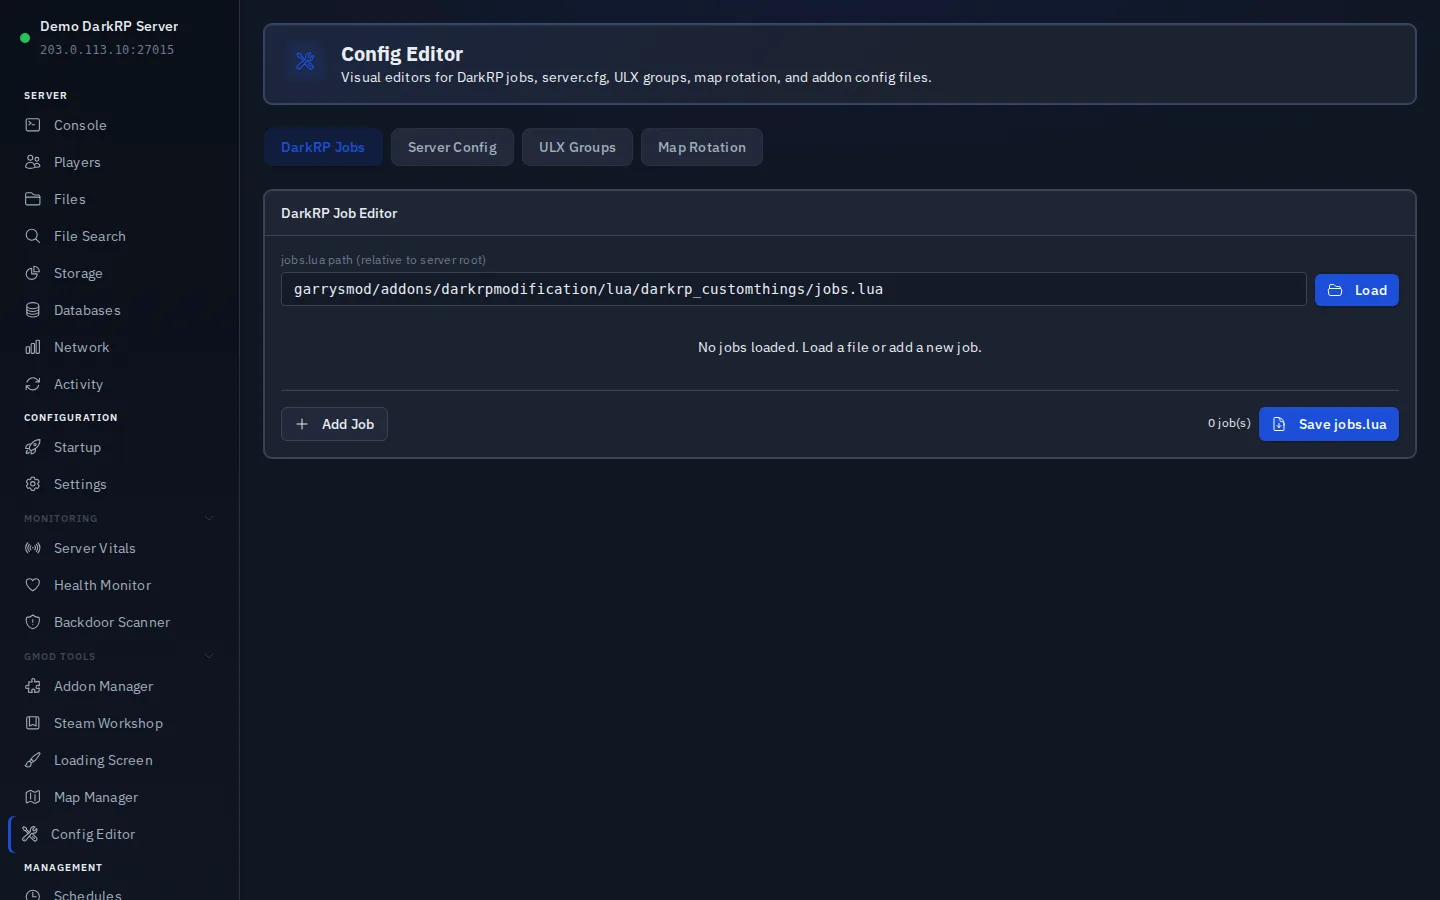
Task: Click the Storage pie chart icon
Action: point(33,273)
